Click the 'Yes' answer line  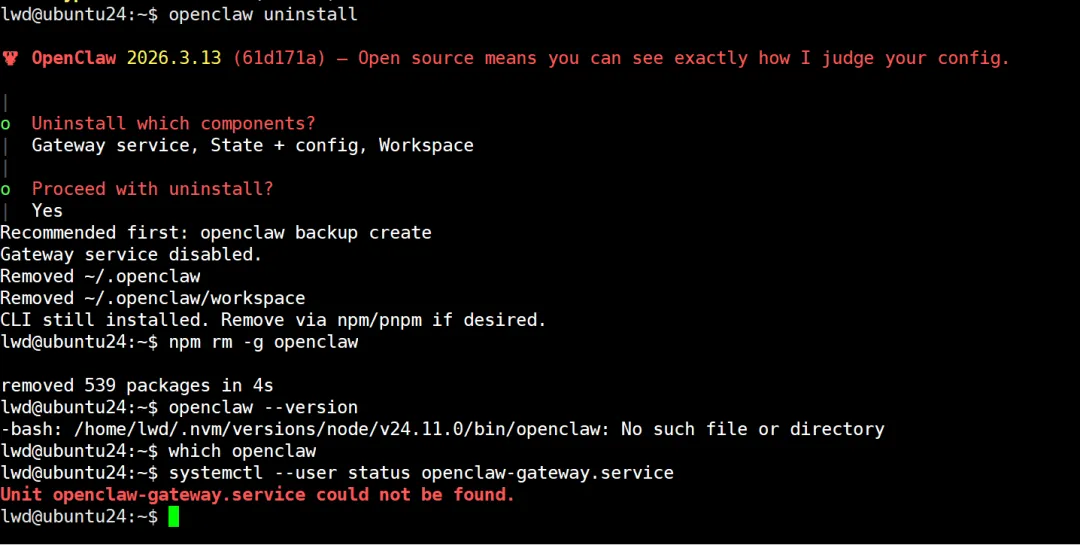[x=47, y=210]
